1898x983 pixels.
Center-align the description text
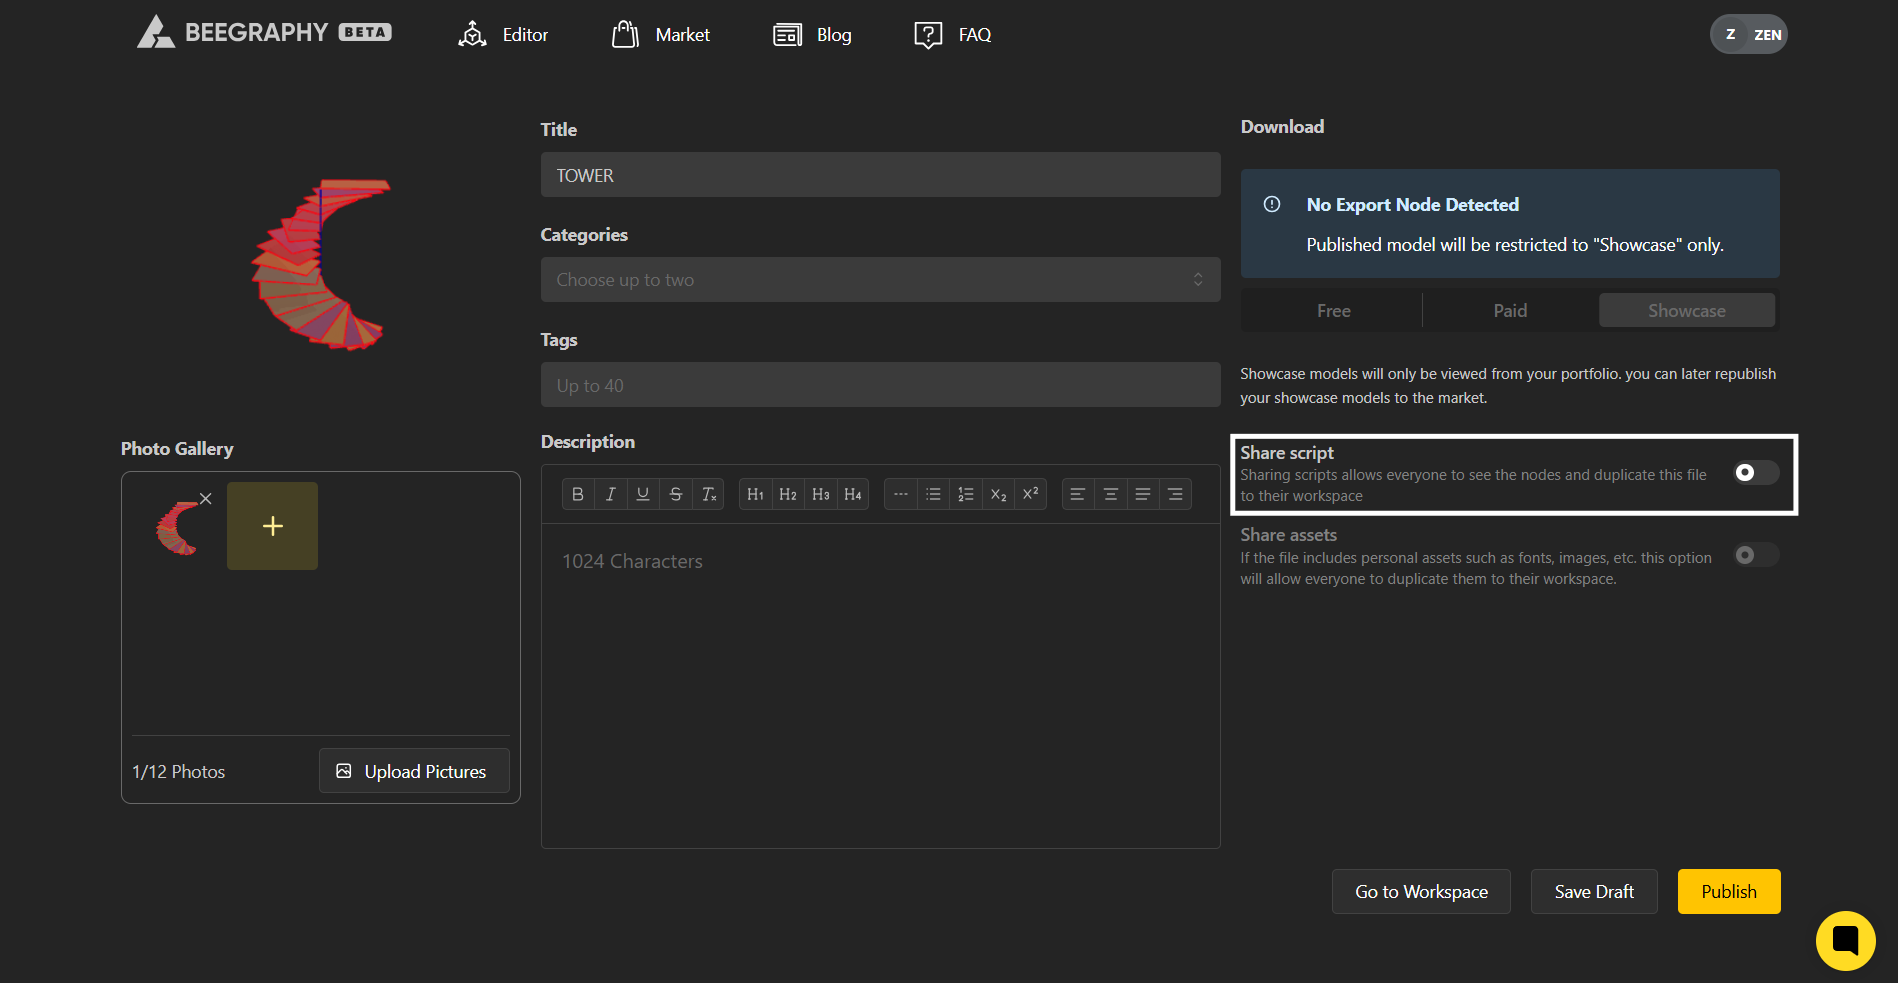[x=1110, y=494]
